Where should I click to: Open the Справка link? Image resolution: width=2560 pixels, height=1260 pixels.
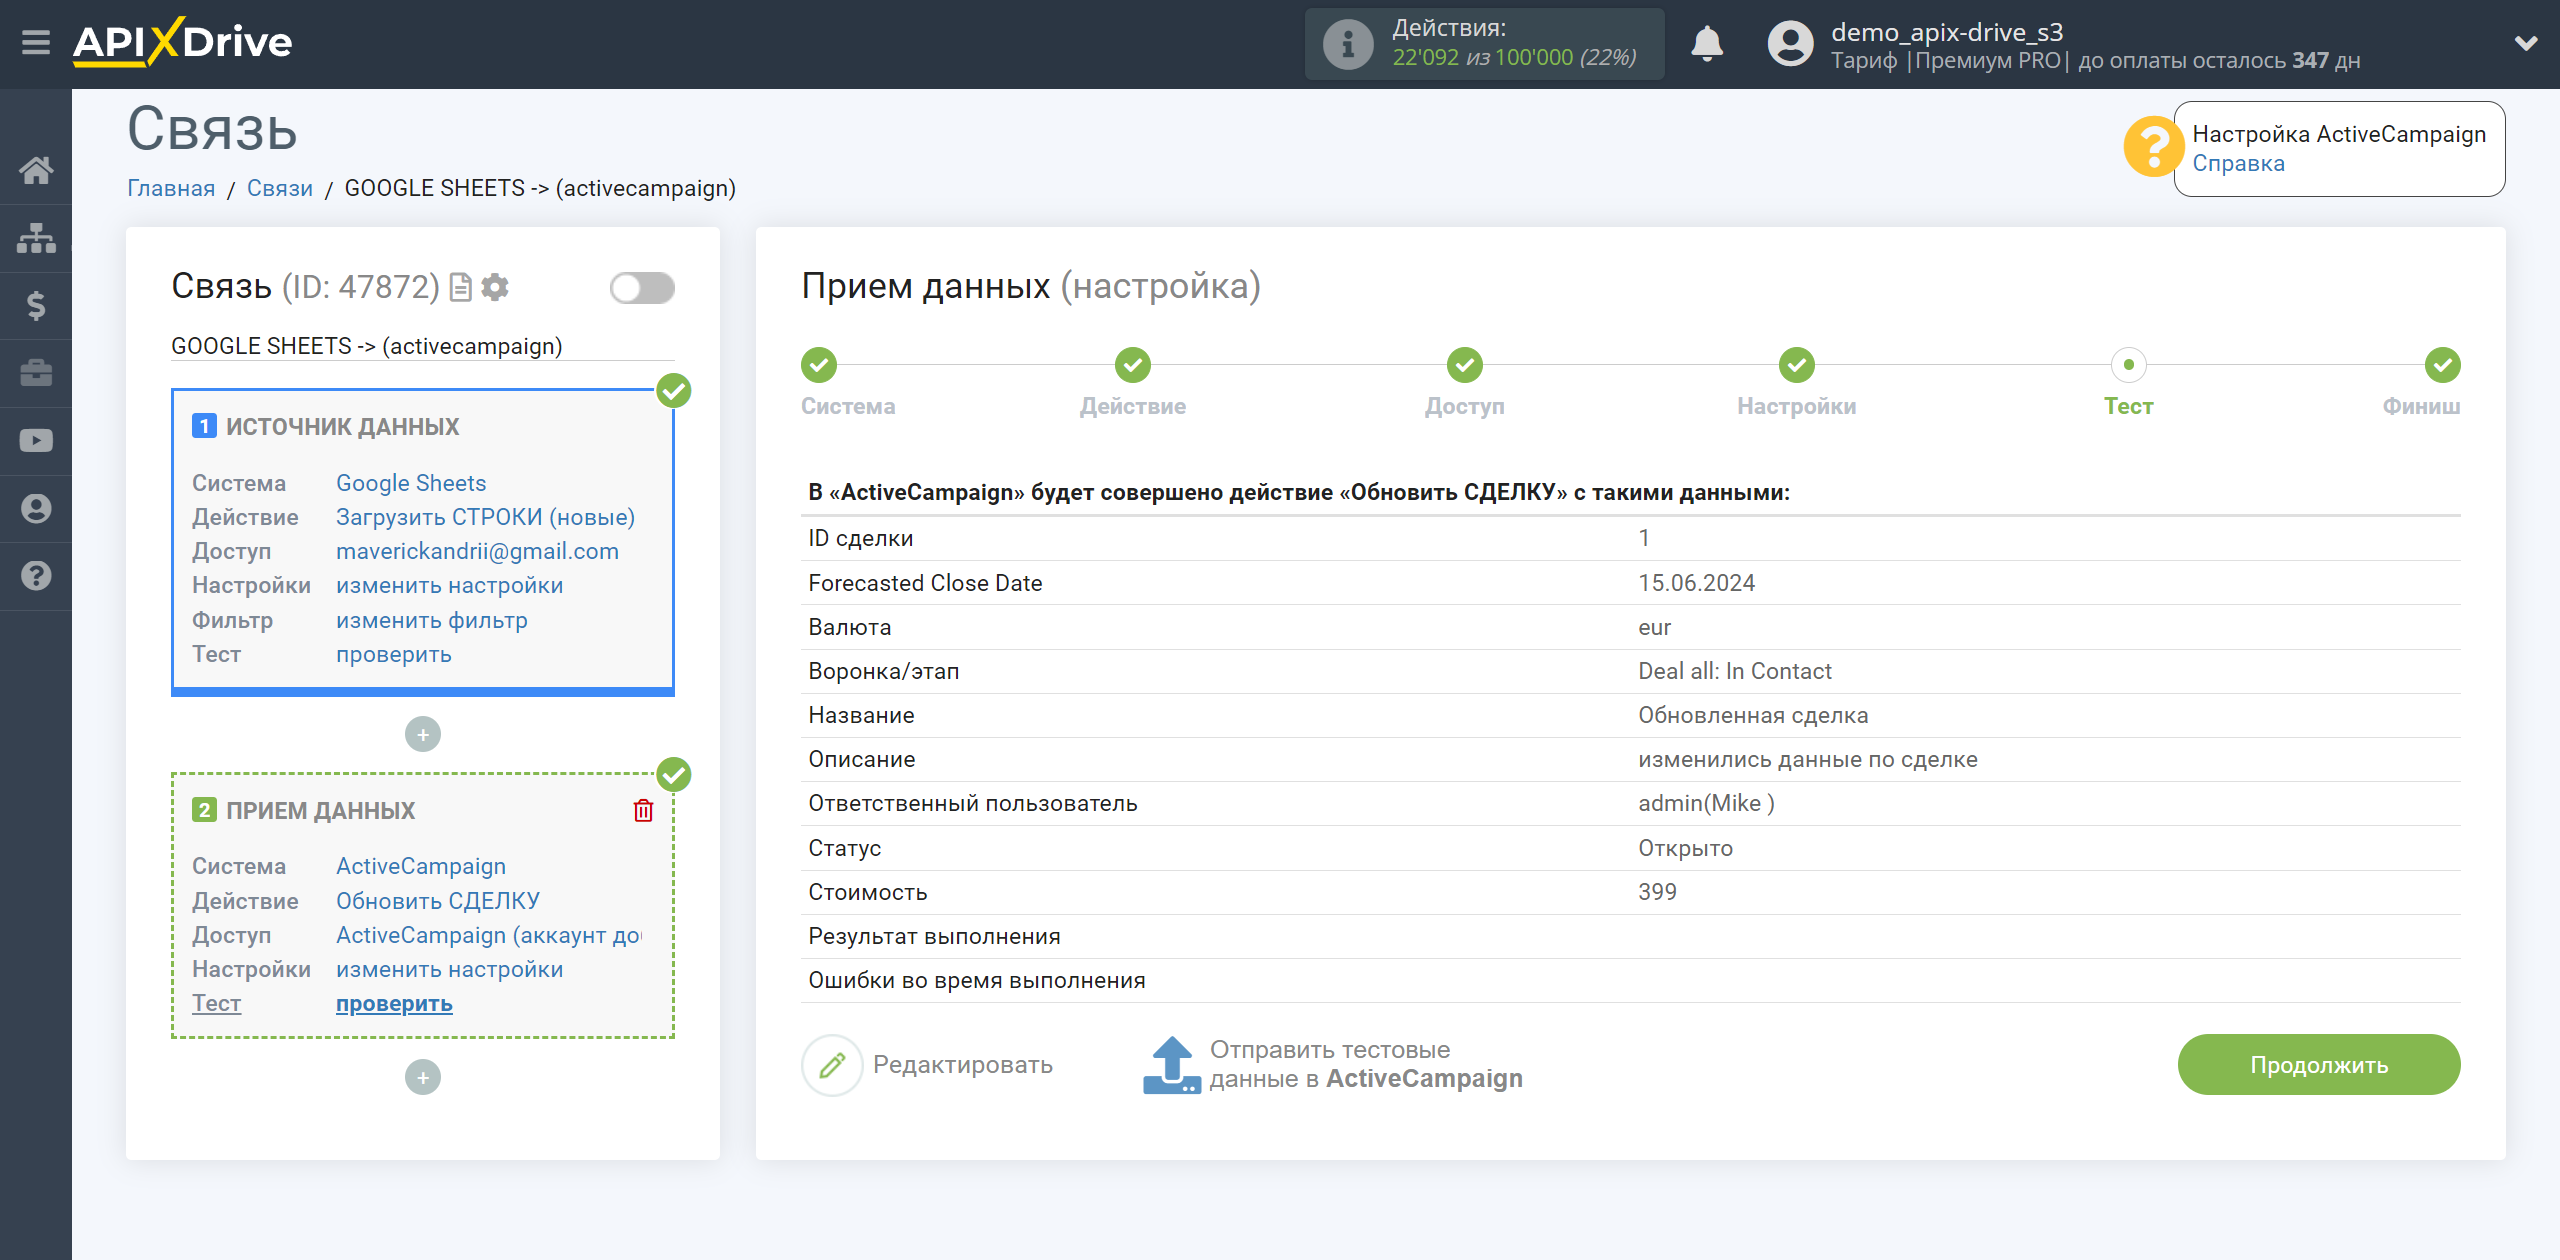click(2238, 164)
